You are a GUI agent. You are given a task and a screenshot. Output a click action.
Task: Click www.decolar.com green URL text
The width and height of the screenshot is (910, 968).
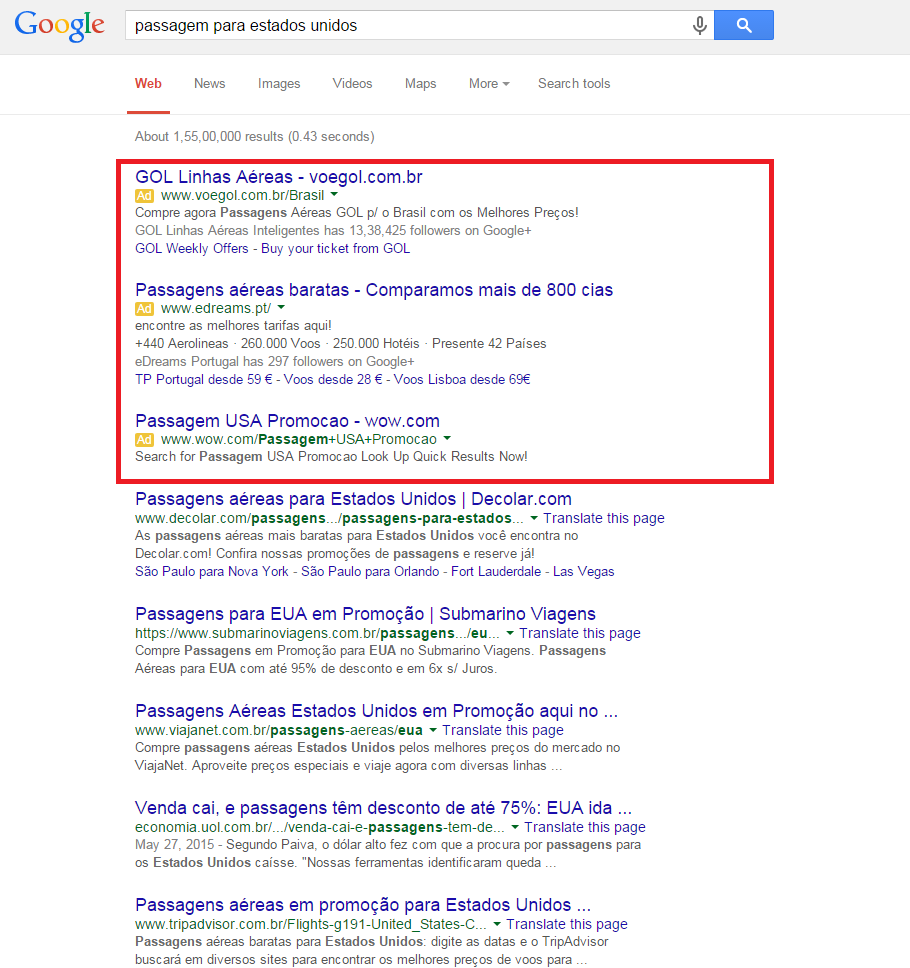pos(329,518)
